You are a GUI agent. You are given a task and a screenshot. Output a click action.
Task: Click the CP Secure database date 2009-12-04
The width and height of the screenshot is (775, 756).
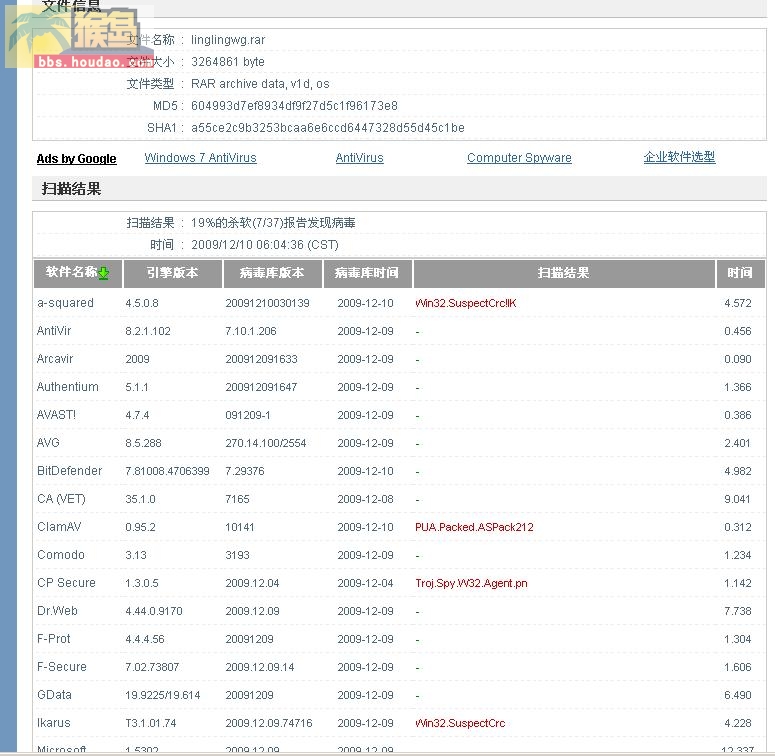(x=365, y=583)
